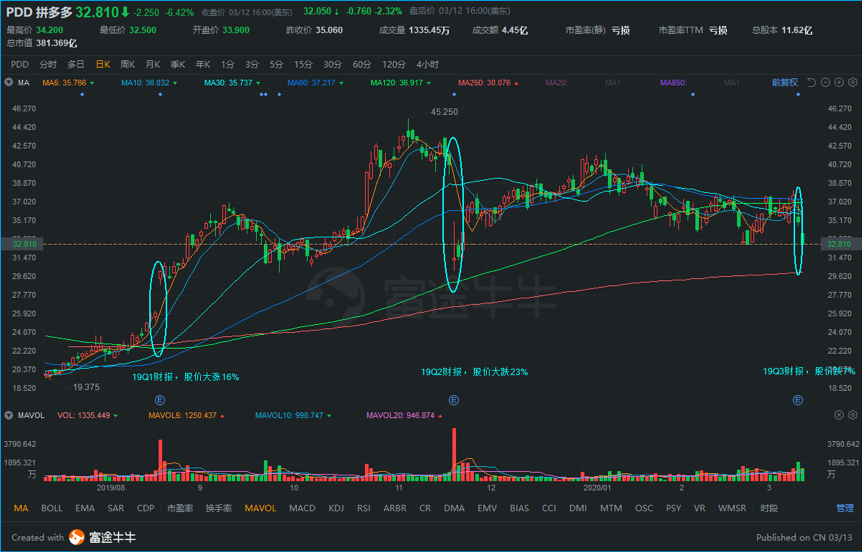Image resolution: width=862 pixels, height=552 pixels.
Task: Select the DMA sub-indicator
Action: 454,509
